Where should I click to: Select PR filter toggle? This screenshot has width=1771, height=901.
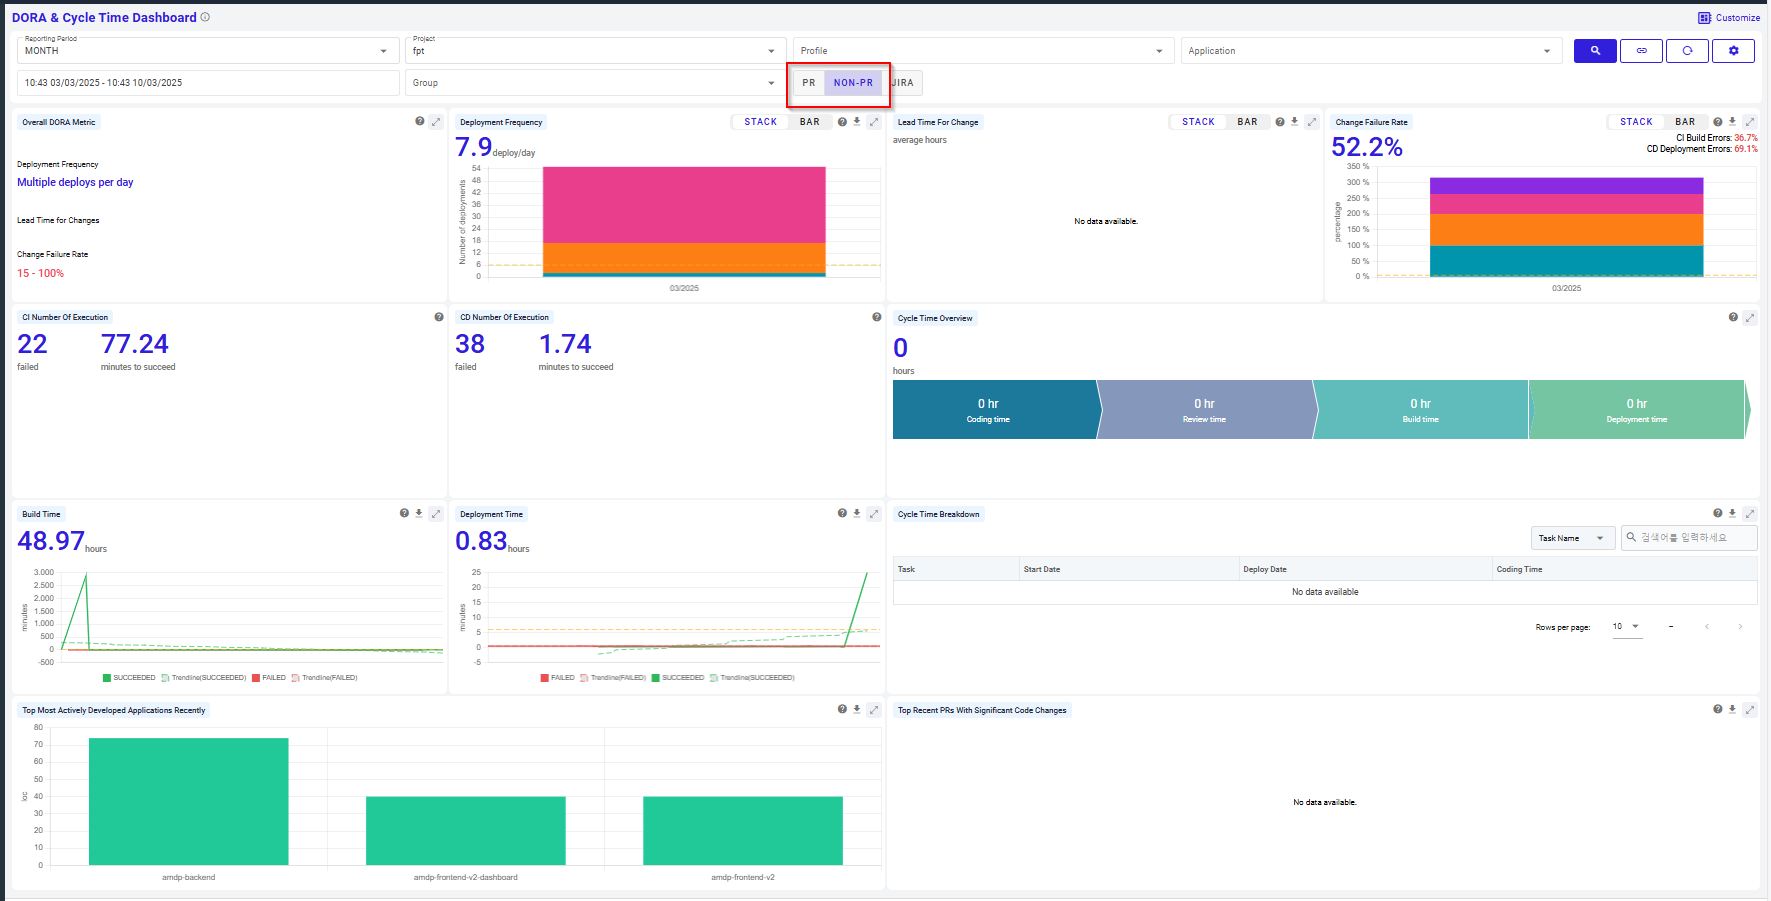click(x=809, y=83)
